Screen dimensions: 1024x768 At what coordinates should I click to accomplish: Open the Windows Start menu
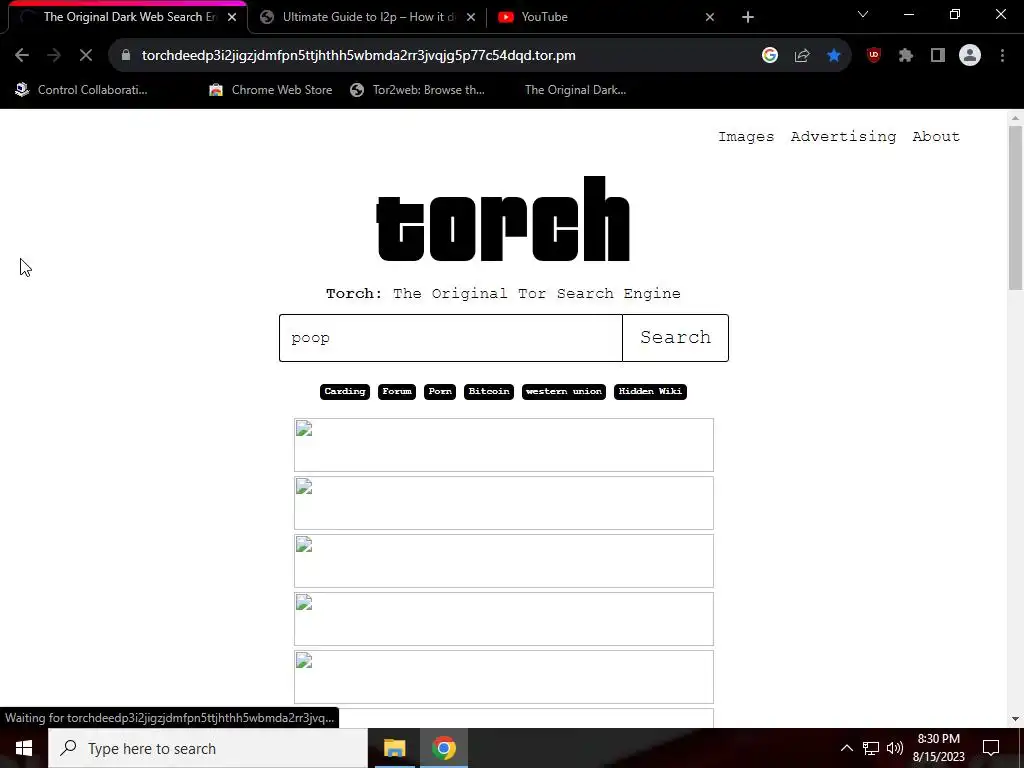[24, 748]
